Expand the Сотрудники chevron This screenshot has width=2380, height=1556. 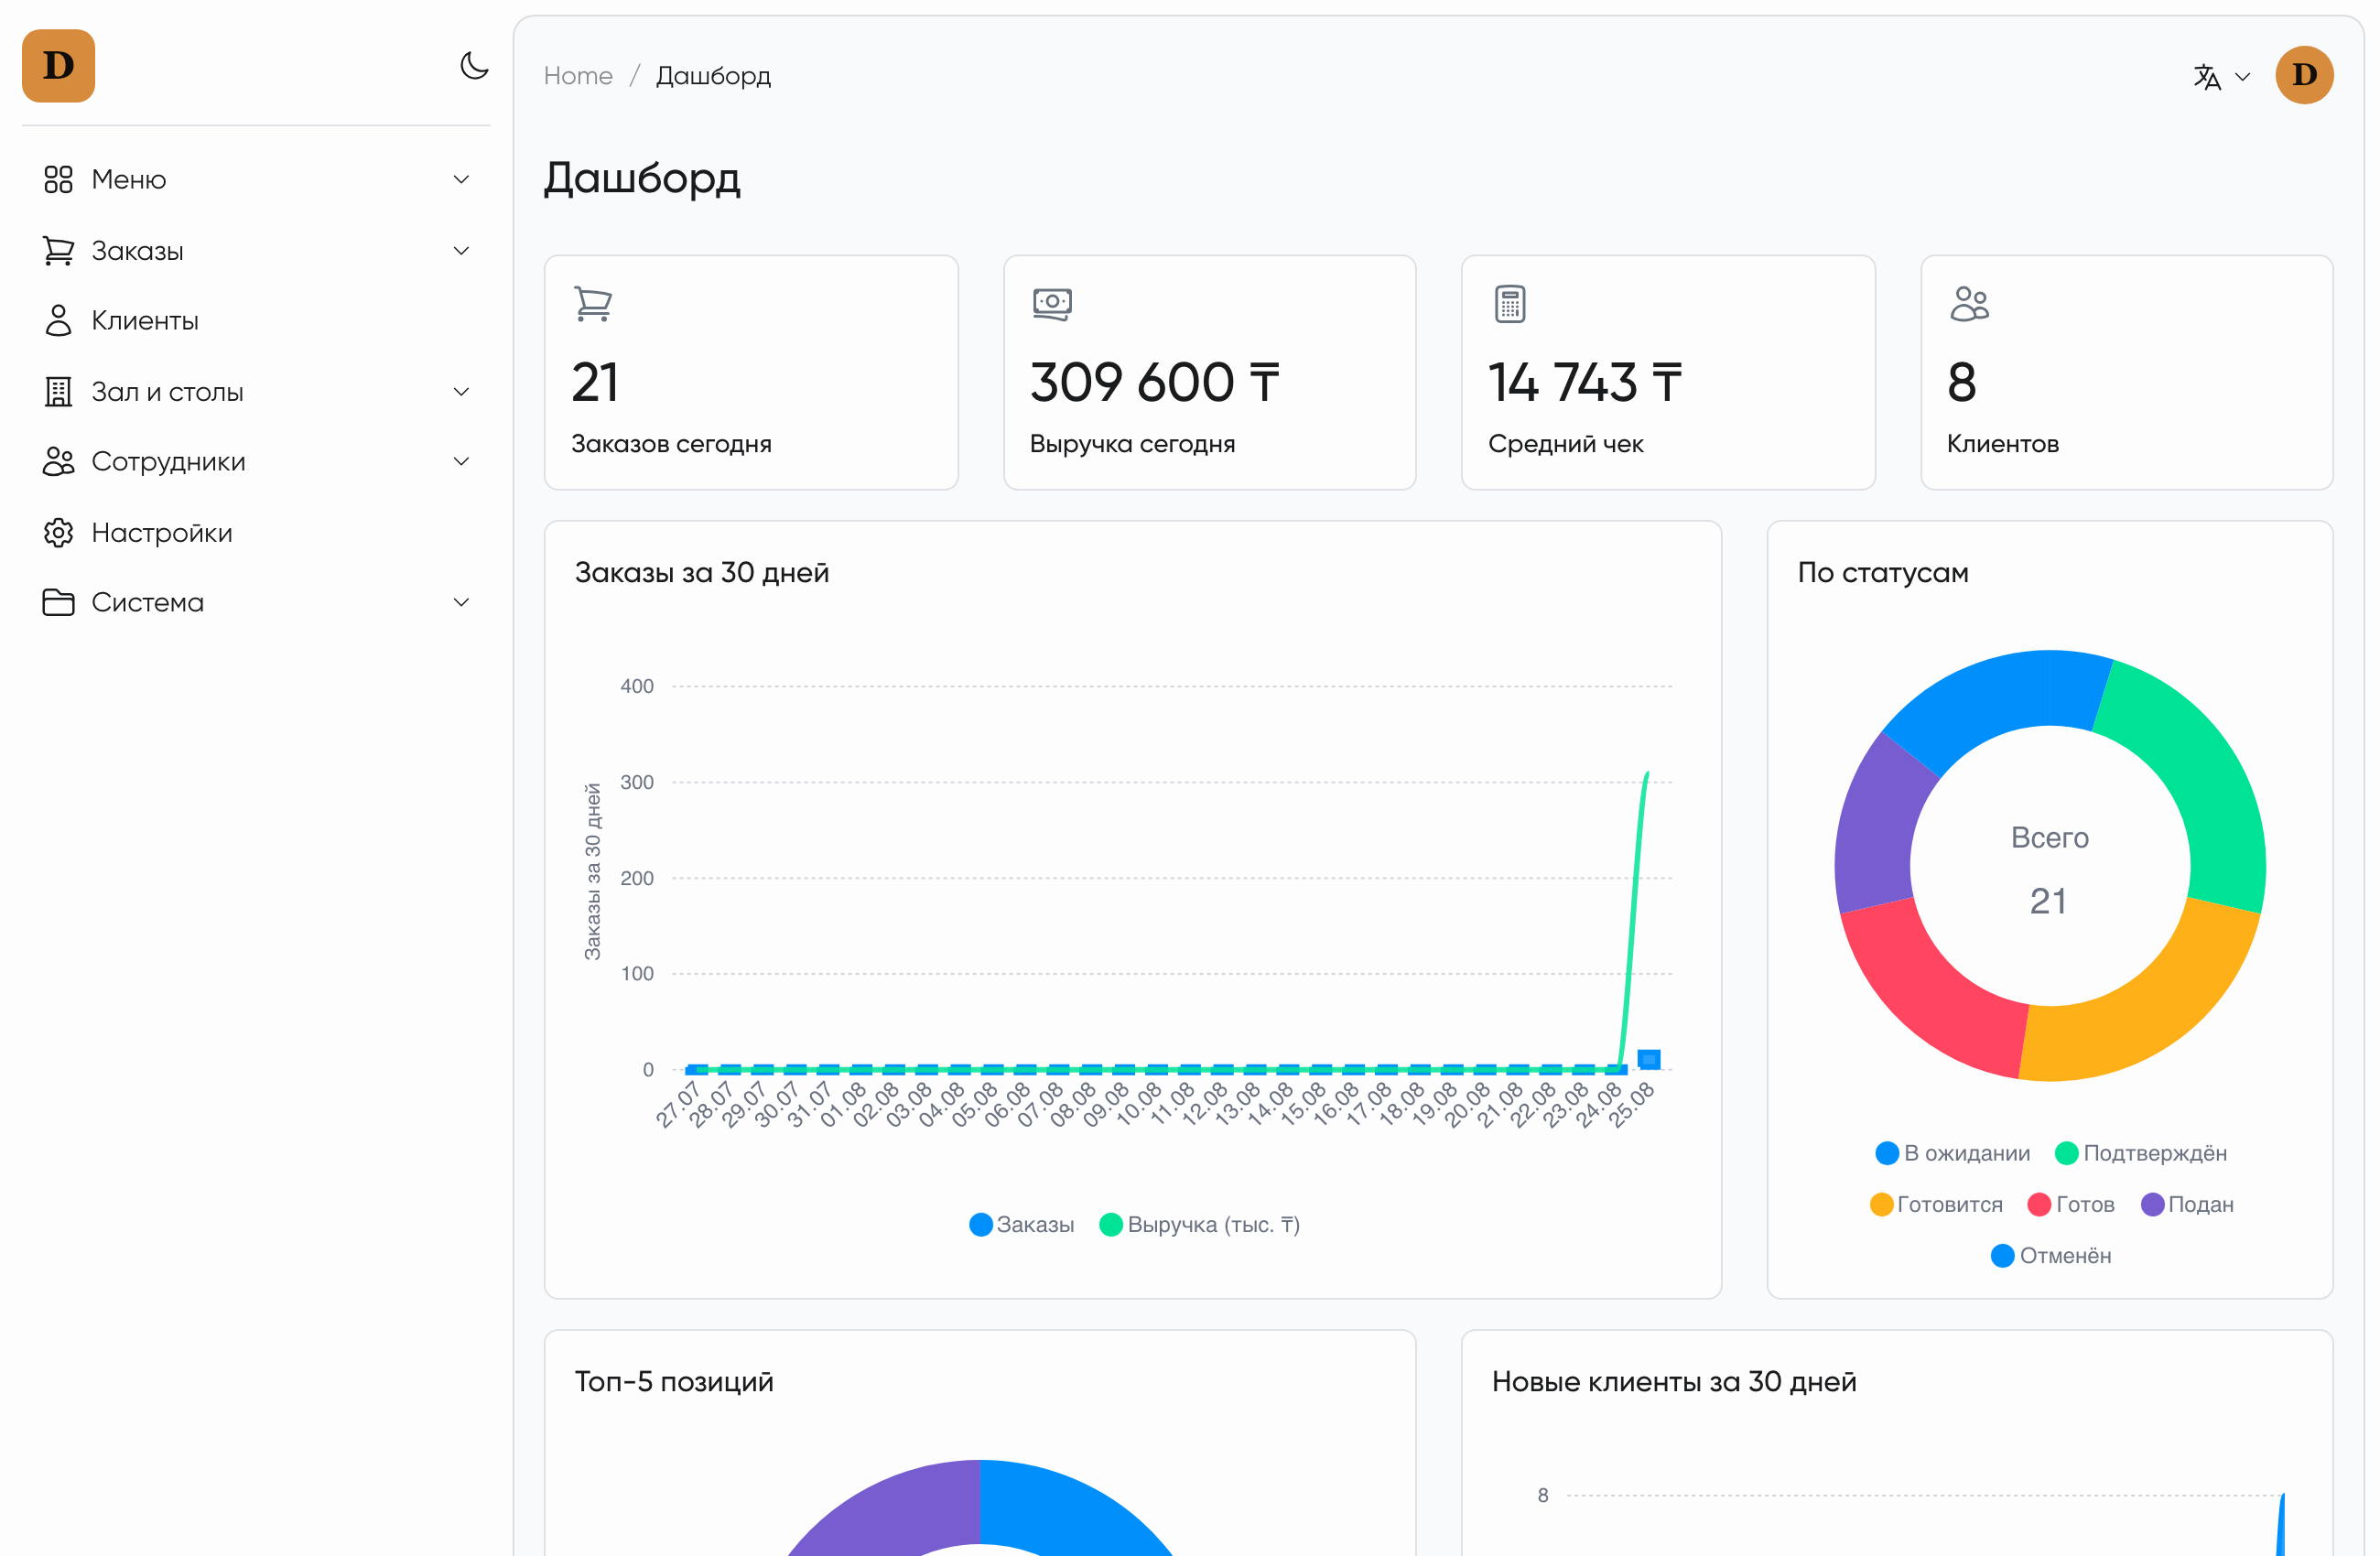(461, 462)
